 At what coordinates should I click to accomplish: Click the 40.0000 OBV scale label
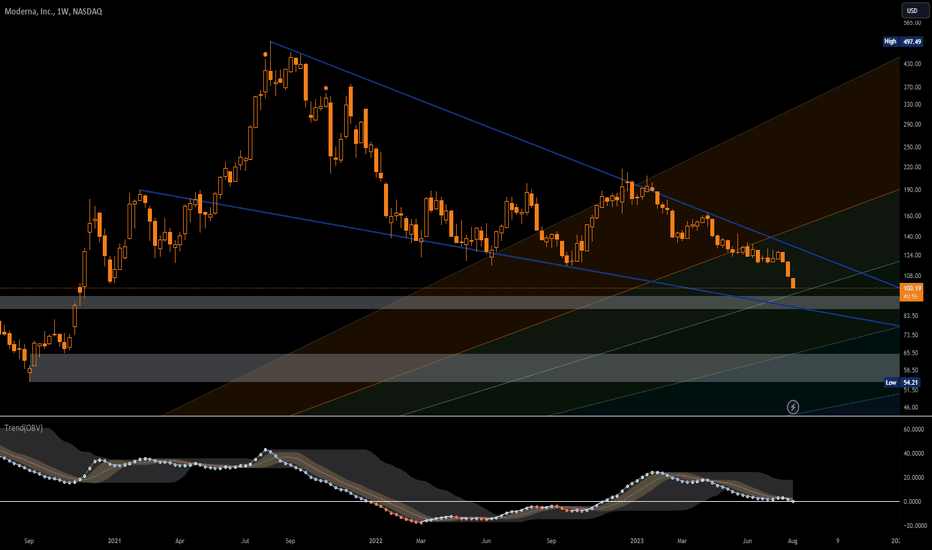913,454
